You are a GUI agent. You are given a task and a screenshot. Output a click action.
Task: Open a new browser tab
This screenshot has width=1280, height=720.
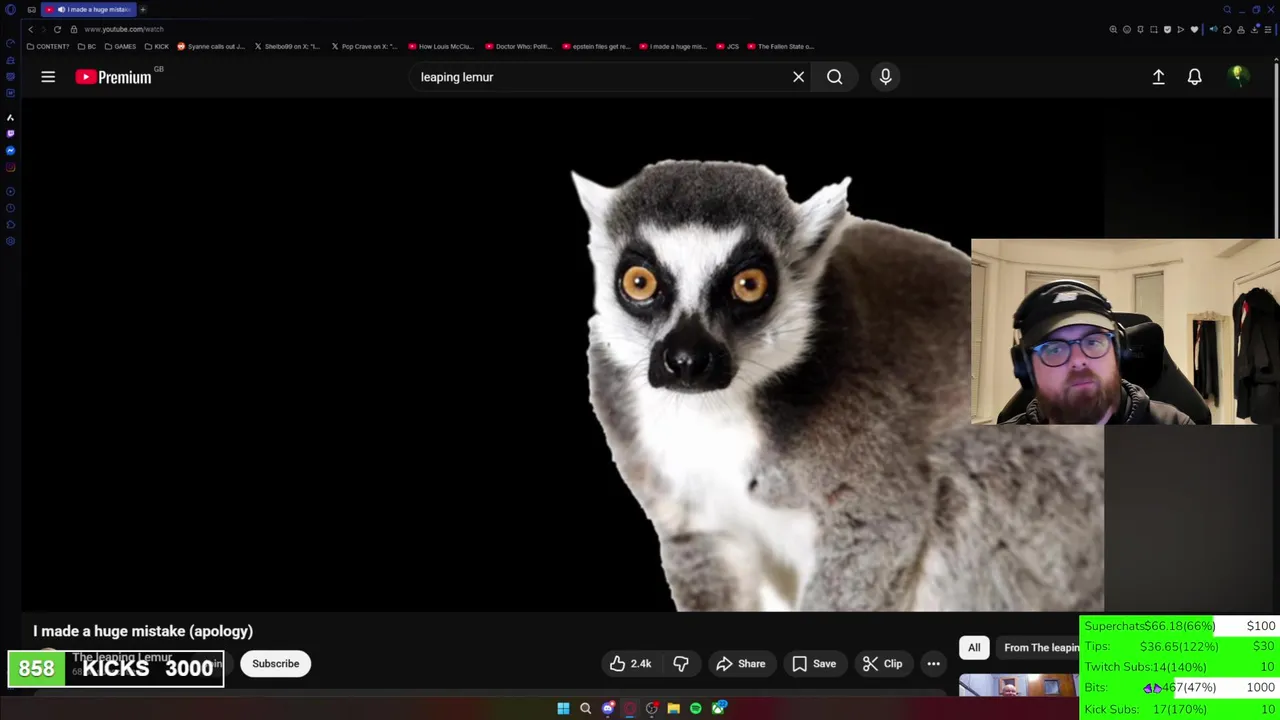click(143, 9)
